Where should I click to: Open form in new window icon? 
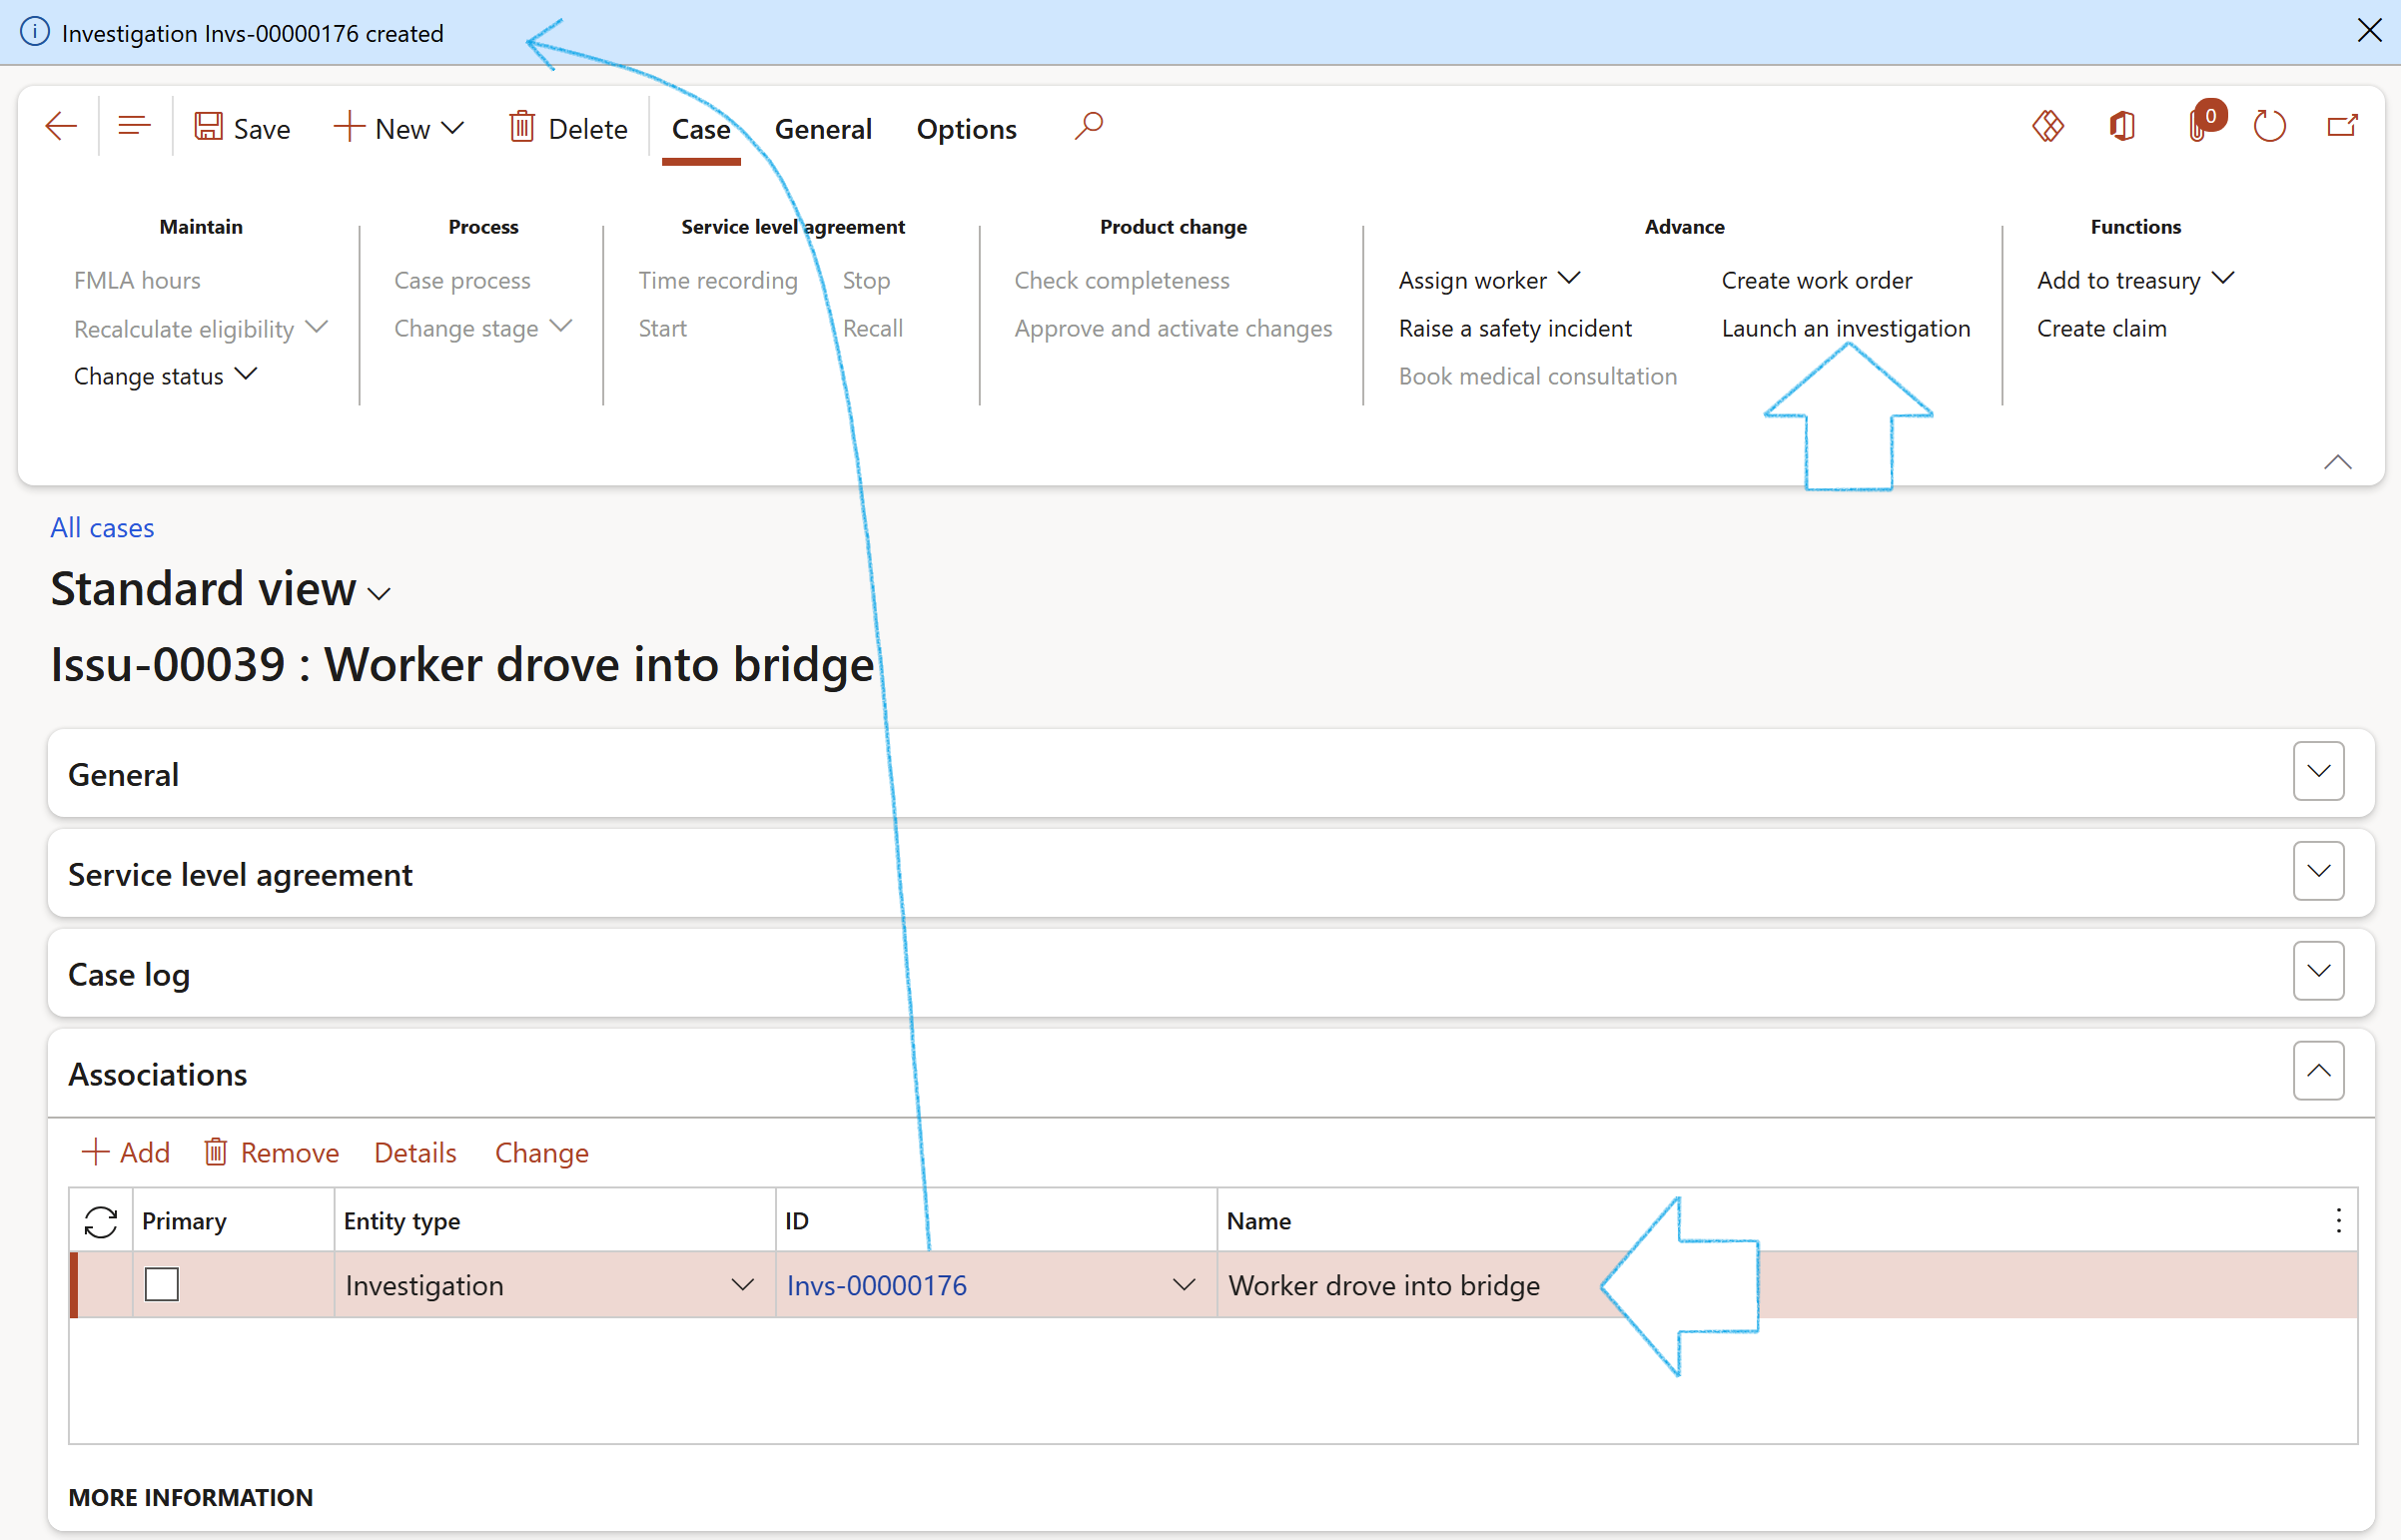pos(2342,127)
